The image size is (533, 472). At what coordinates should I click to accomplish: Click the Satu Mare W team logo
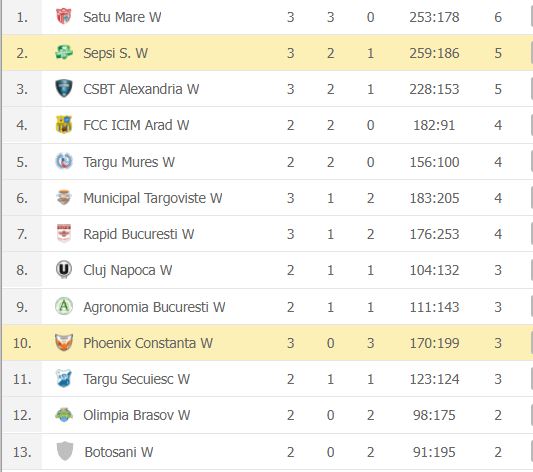coord(64,16)
